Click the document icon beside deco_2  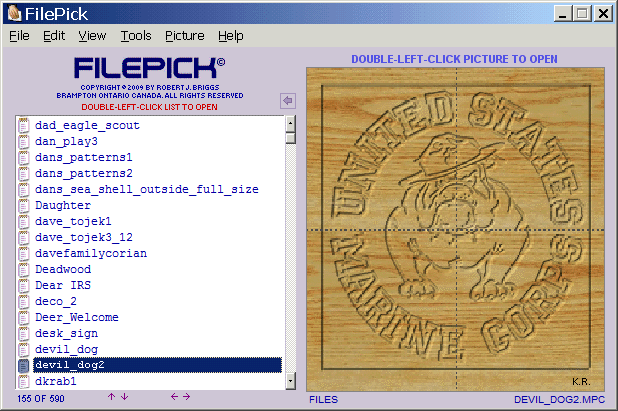(24, 301)
